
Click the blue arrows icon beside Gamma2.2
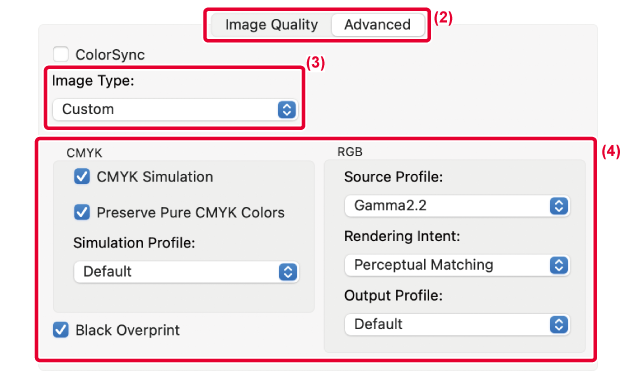[x=559, y=206]
